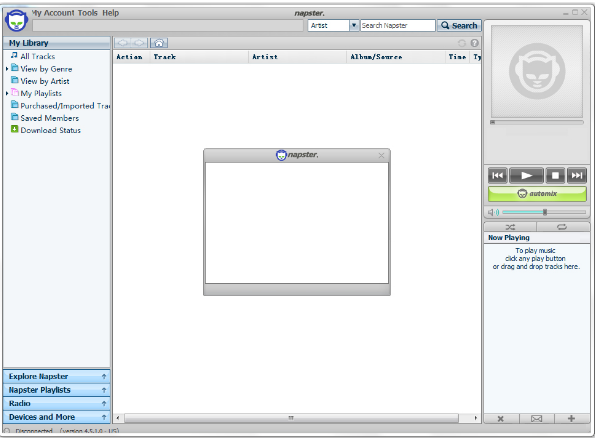
Task: Click the Stop button
Action: (555, 175)
